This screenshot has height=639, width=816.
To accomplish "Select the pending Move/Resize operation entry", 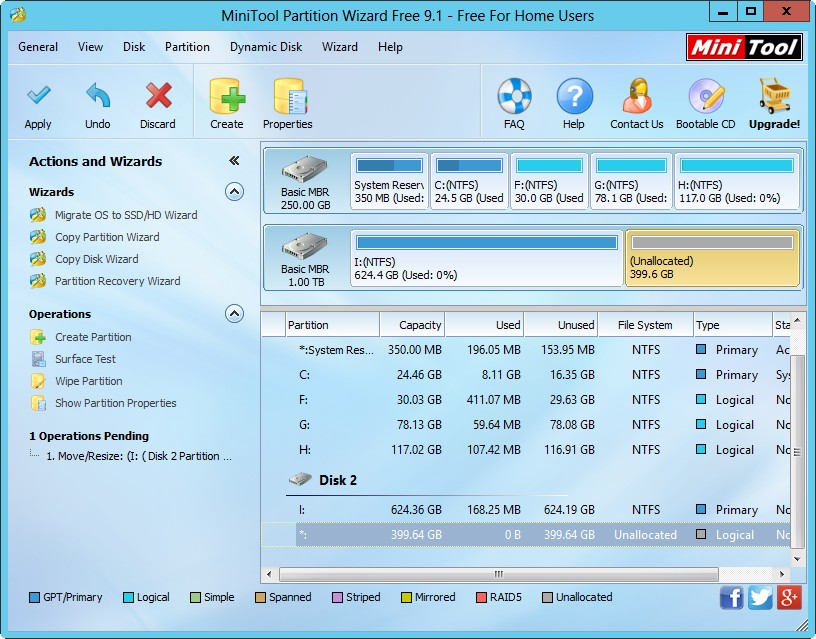I will pyautogui.click(x=138, y=456).
